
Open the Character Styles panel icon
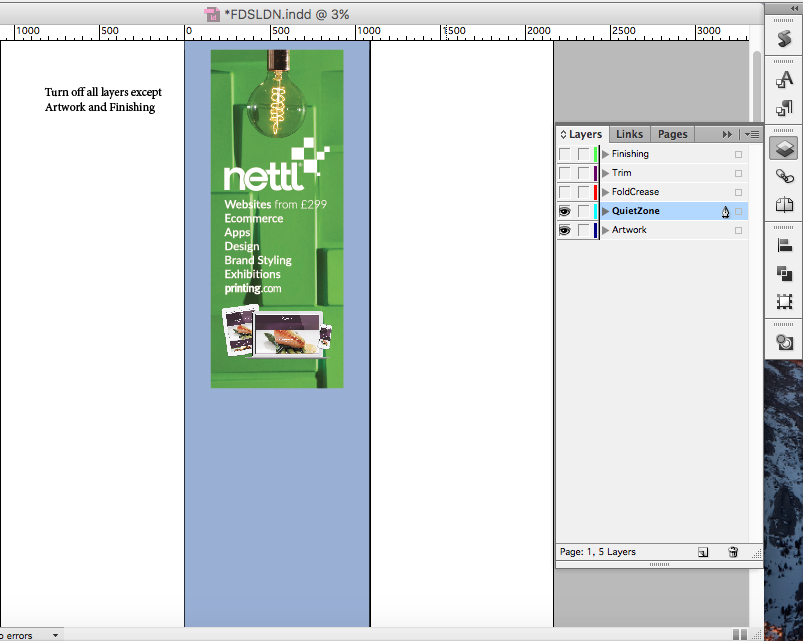pyautogui.click(x=785, y=81)
